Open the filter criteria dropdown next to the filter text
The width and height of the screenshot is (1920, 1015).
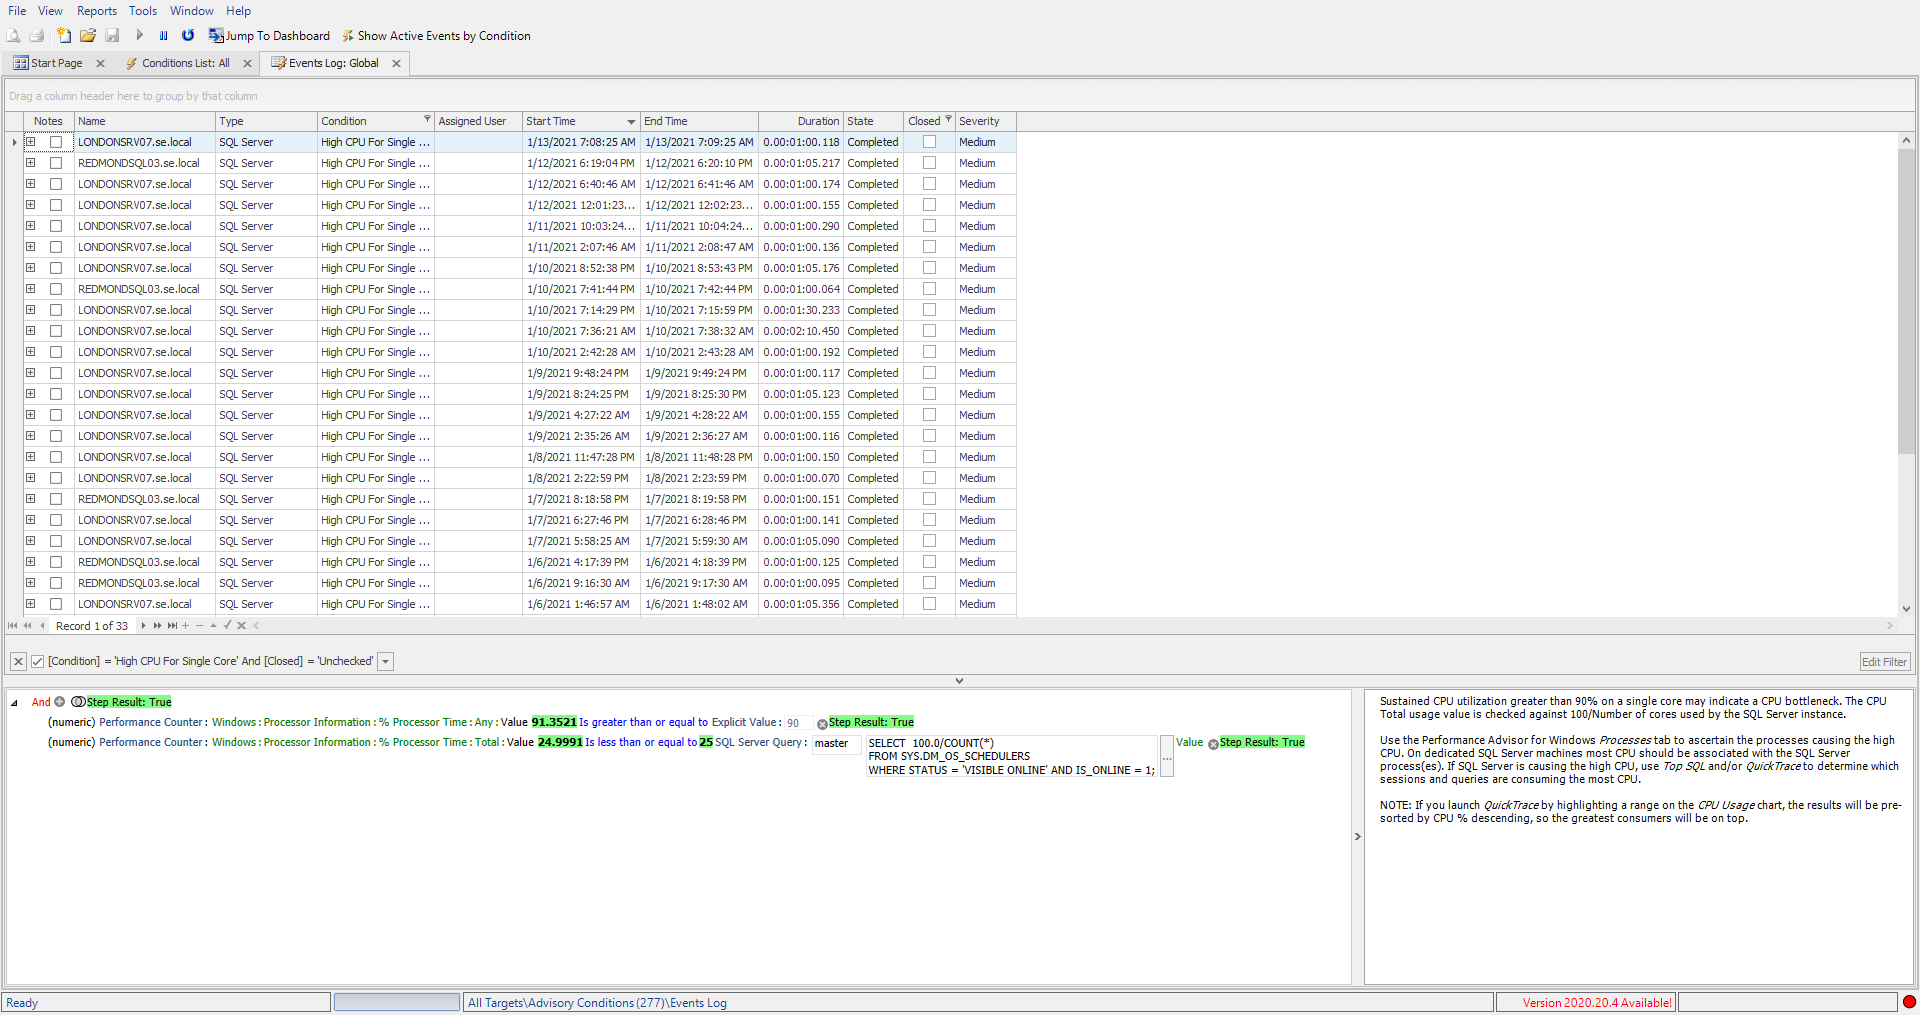[385, 661]
